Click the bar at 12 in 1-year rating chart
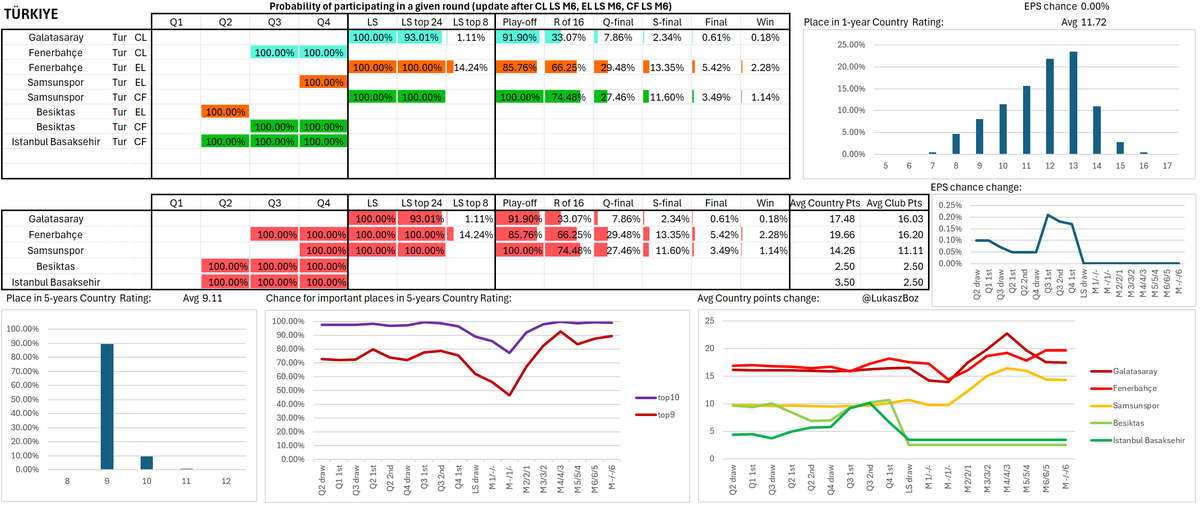Viewport: 1200px width, 505px height. (1050, 107)
